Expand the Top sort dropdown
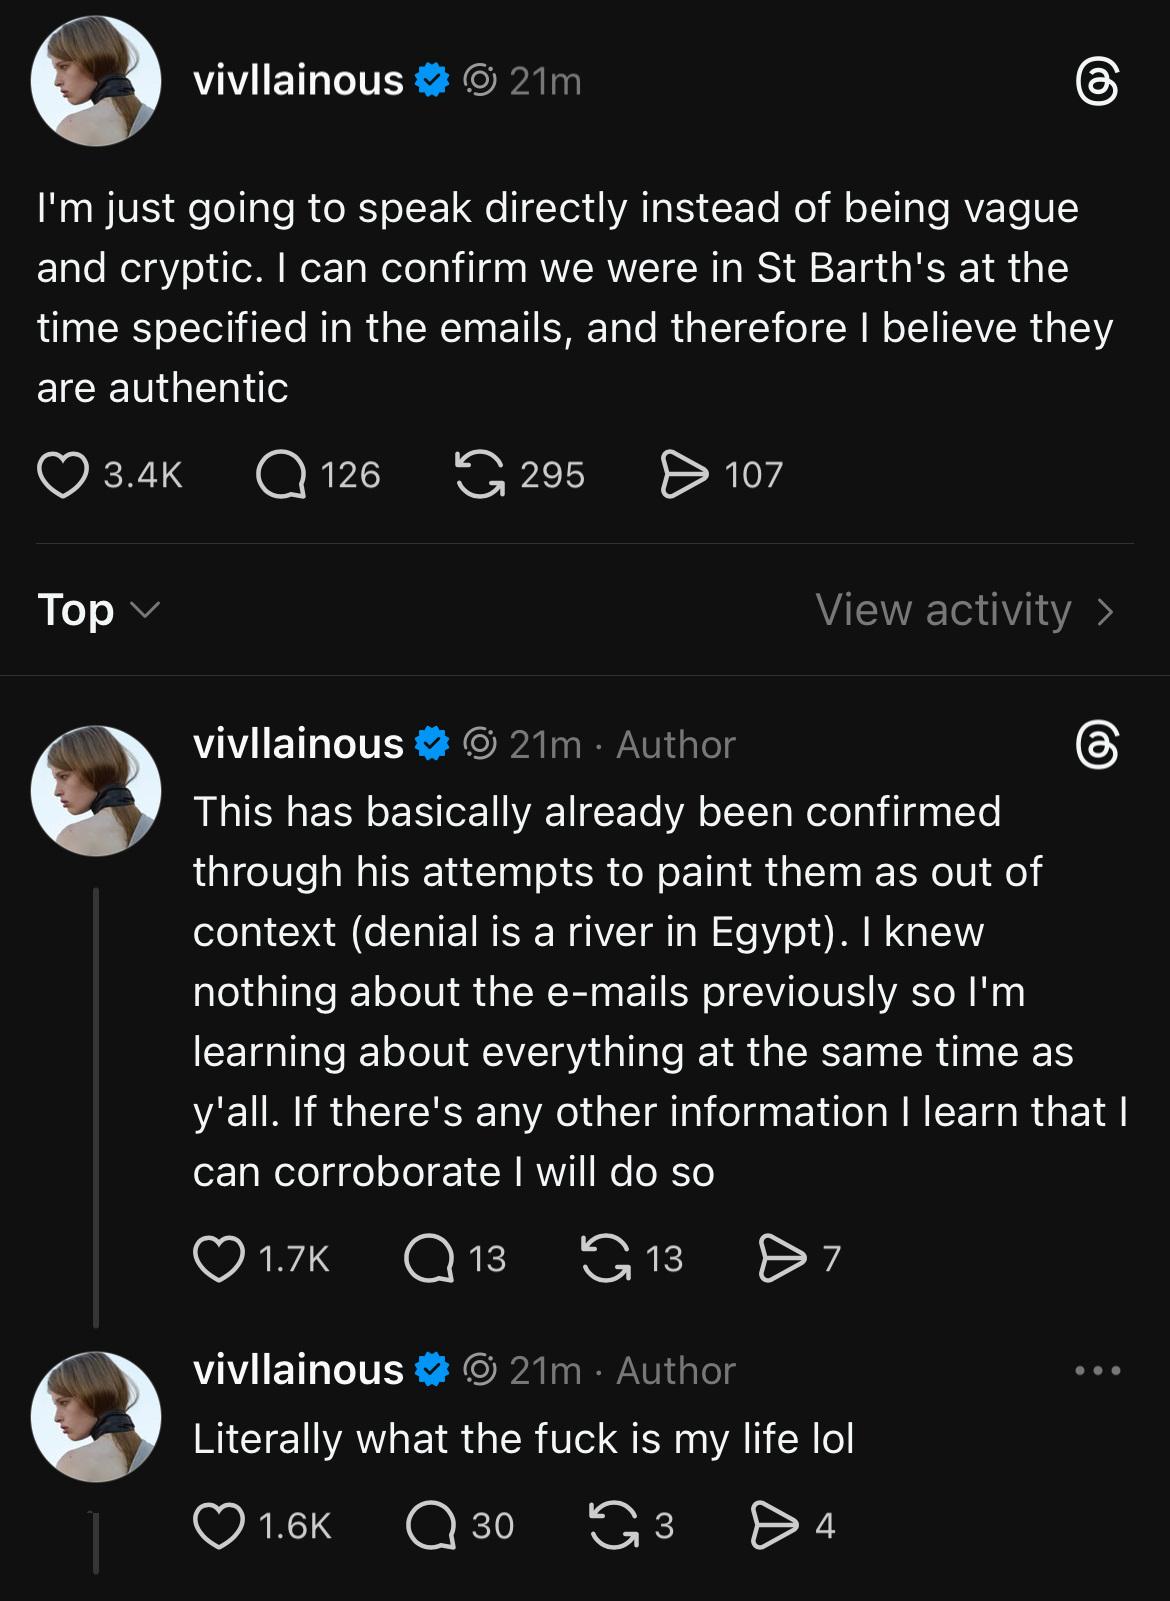This screenshot has width=1170, height=1601. click(98, 610)
